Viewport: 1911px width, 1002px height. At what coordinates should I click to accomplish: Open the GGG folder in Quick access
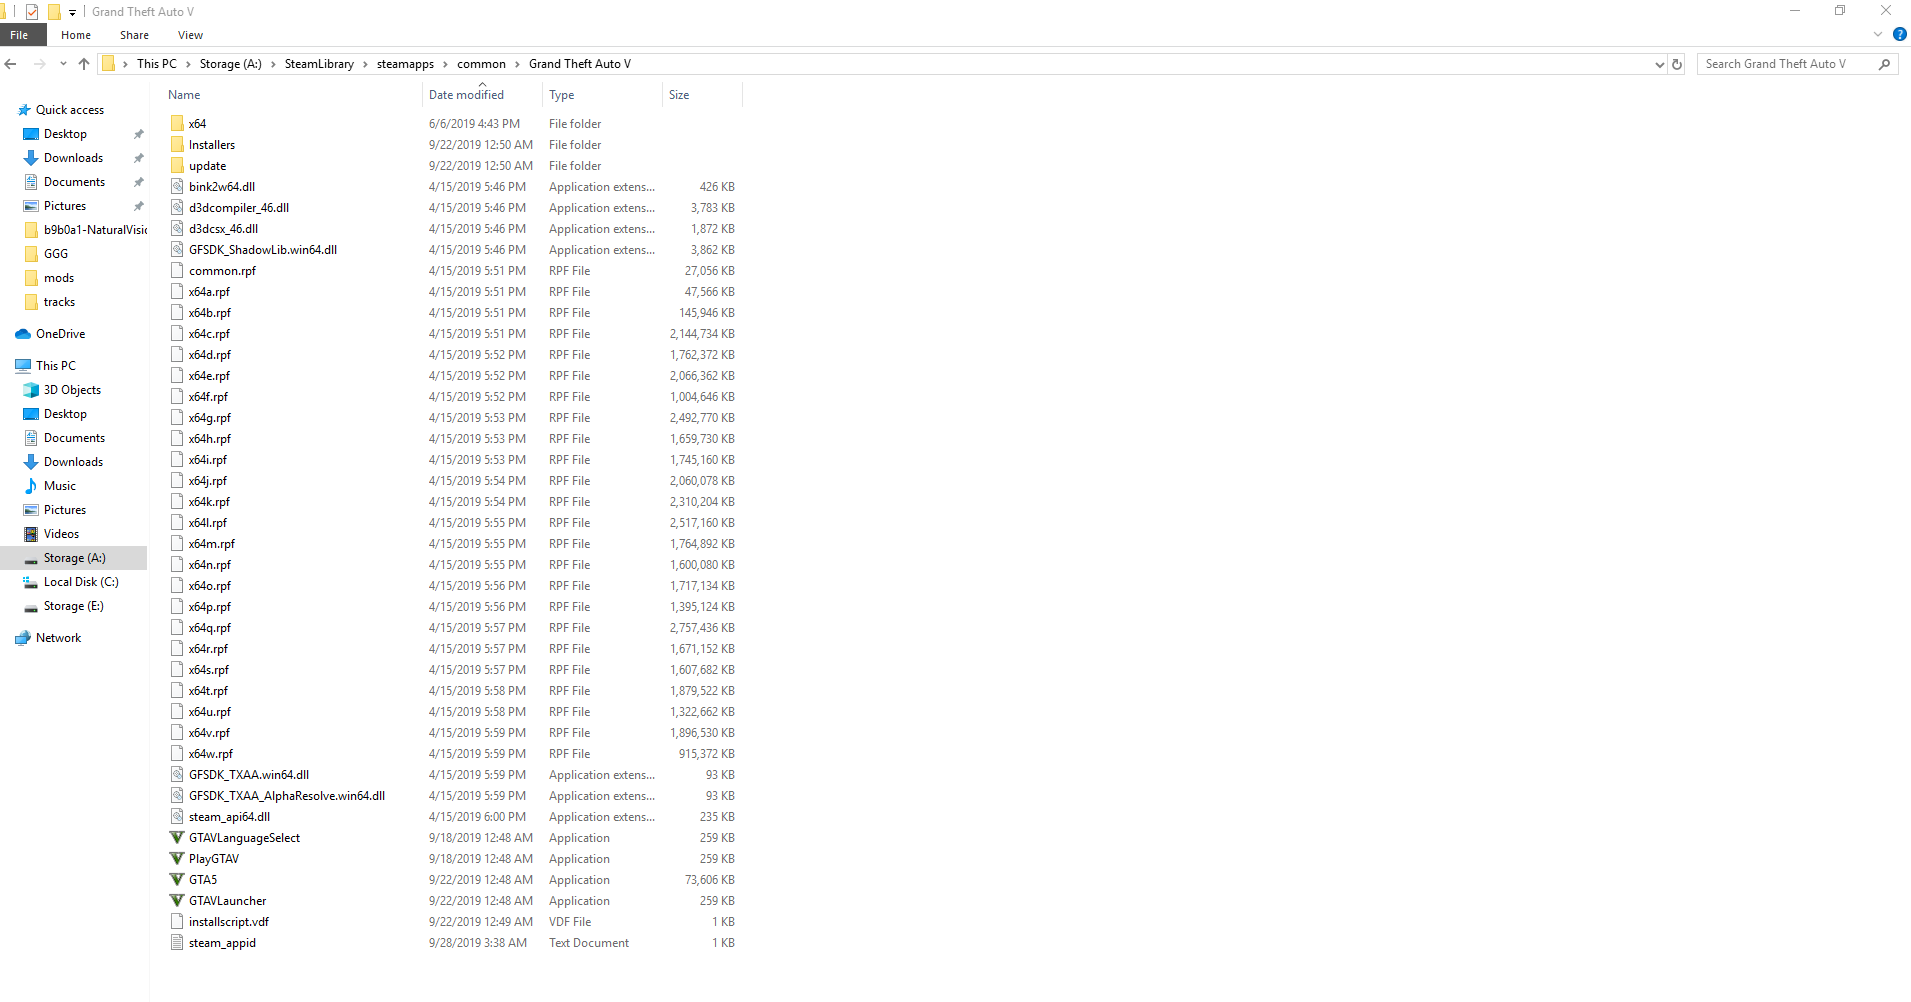[x=56, y=254]
